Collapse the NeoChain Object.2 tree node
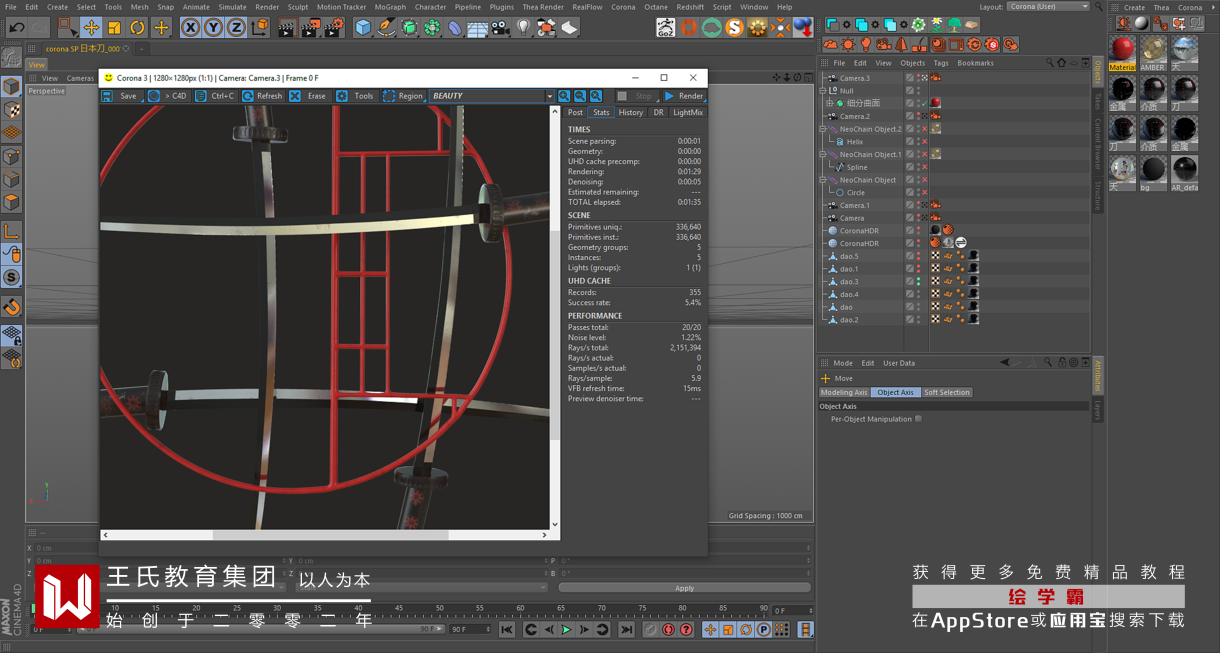The image size is (1220, 653). pyautogui.click(x=823, y=129)
